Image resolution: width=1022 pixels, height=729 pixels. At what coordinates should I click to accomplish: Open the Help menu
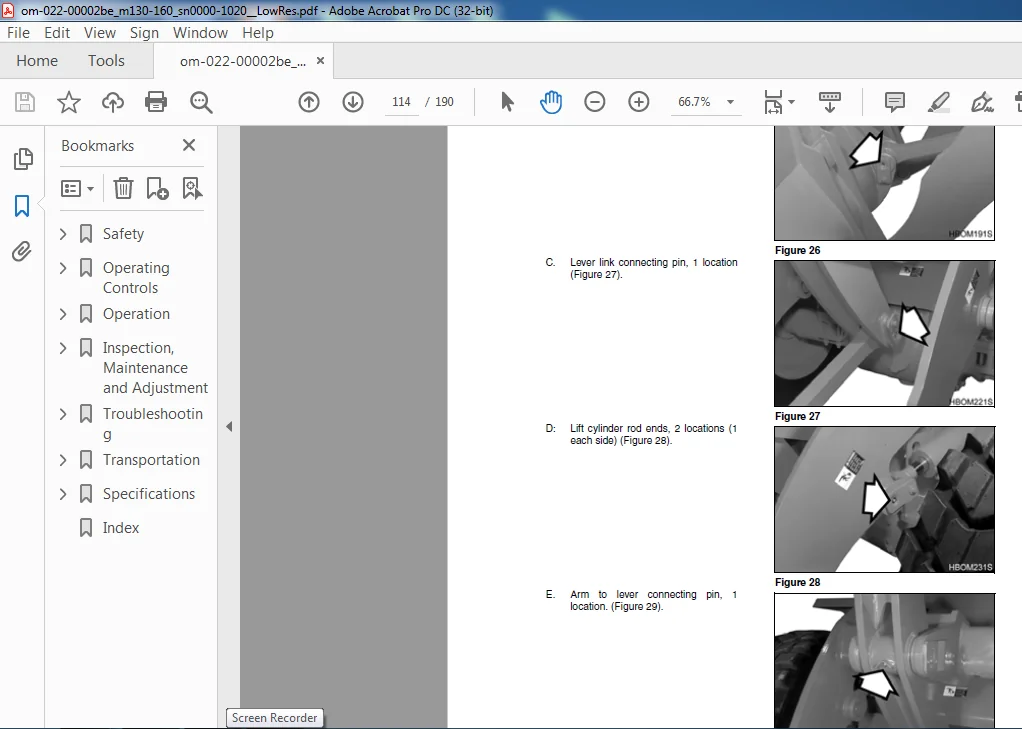257,33
